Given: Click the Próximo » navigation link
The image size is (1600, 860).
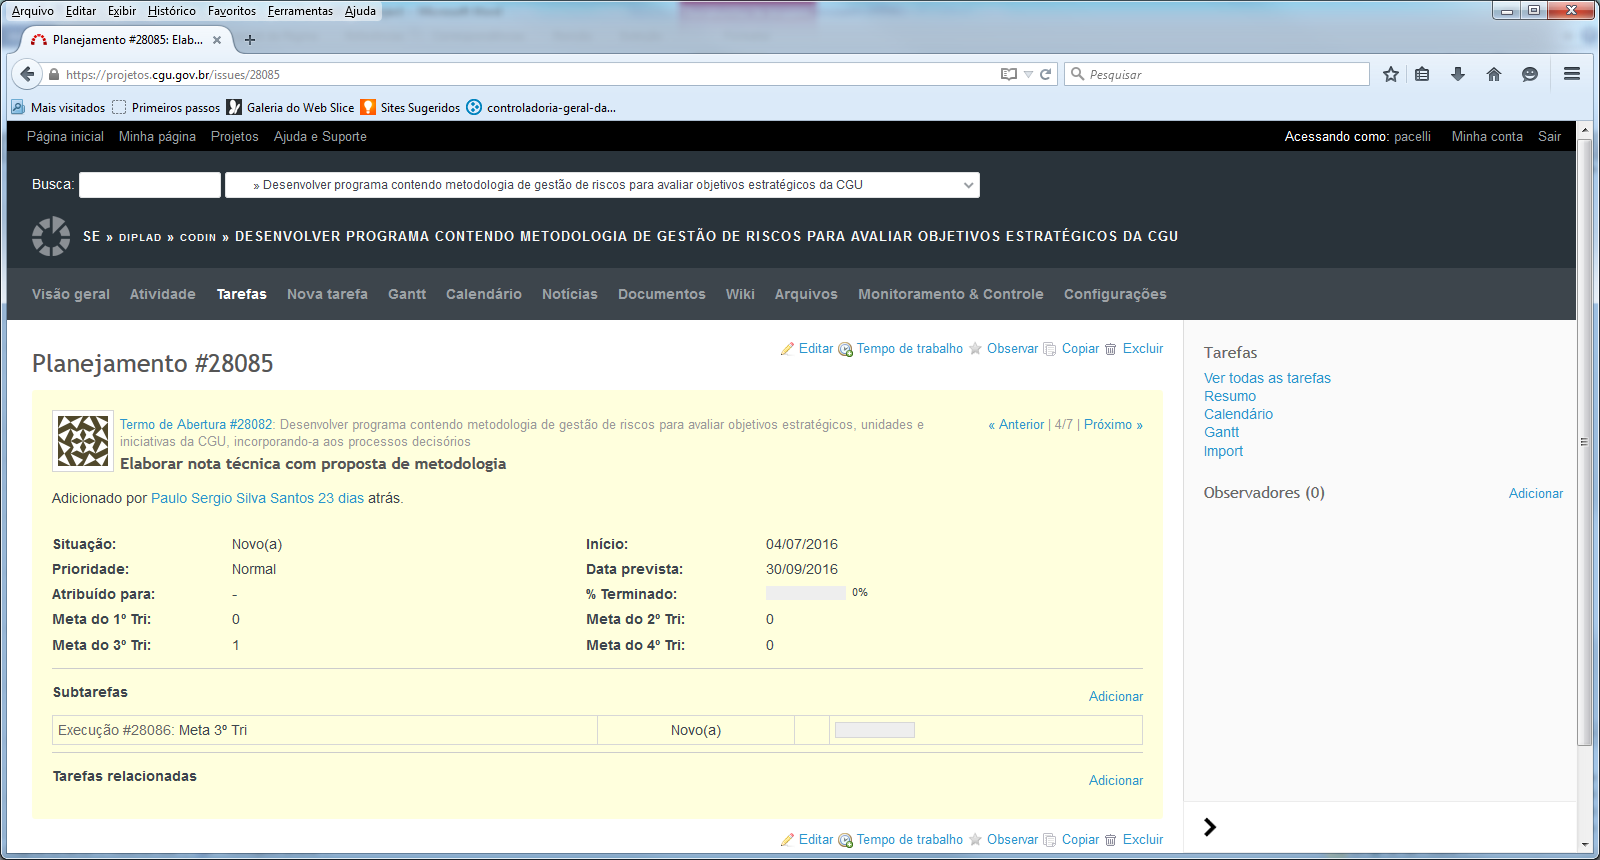Looking at the screenshot, I should click(x=1112, y=425).
